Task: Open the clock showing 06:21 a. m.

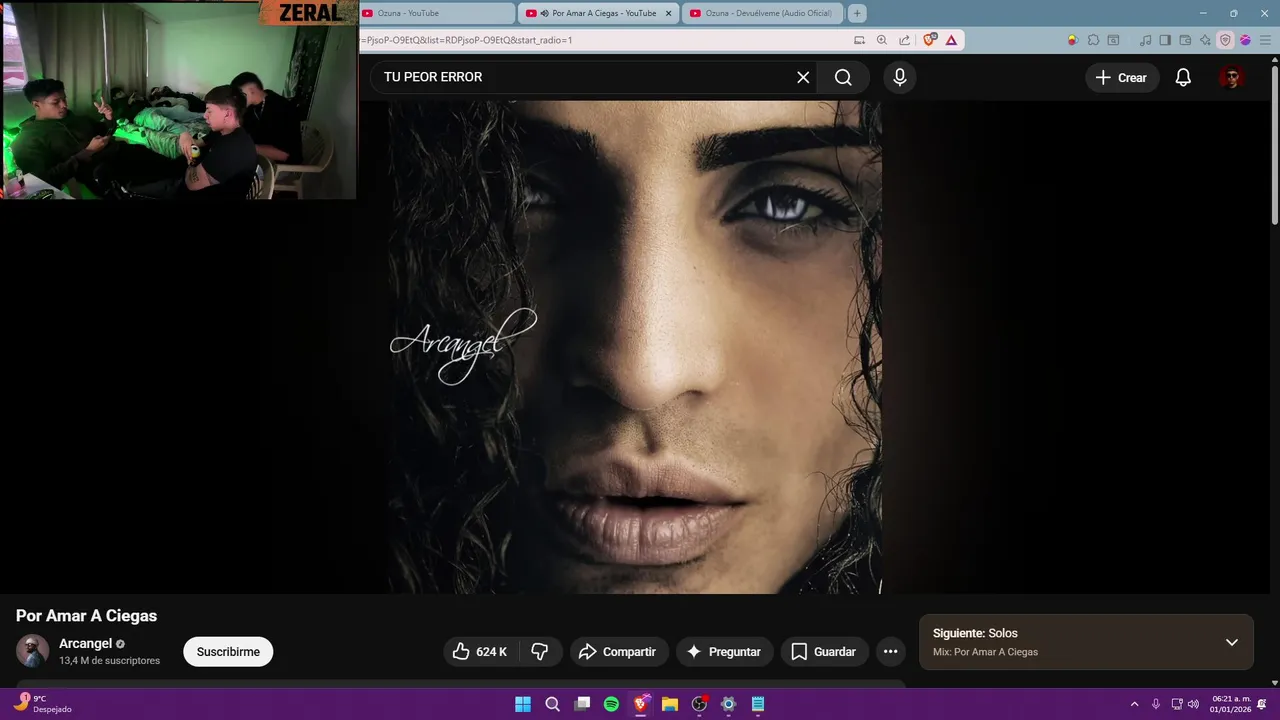Action: tap(1230, 704)
